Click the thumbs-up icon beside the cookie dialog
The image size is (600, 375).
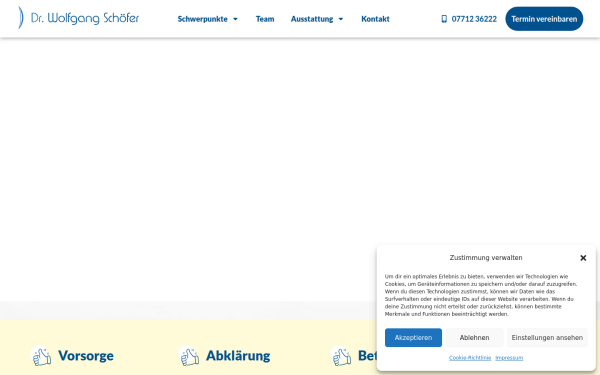pos(341,356)
